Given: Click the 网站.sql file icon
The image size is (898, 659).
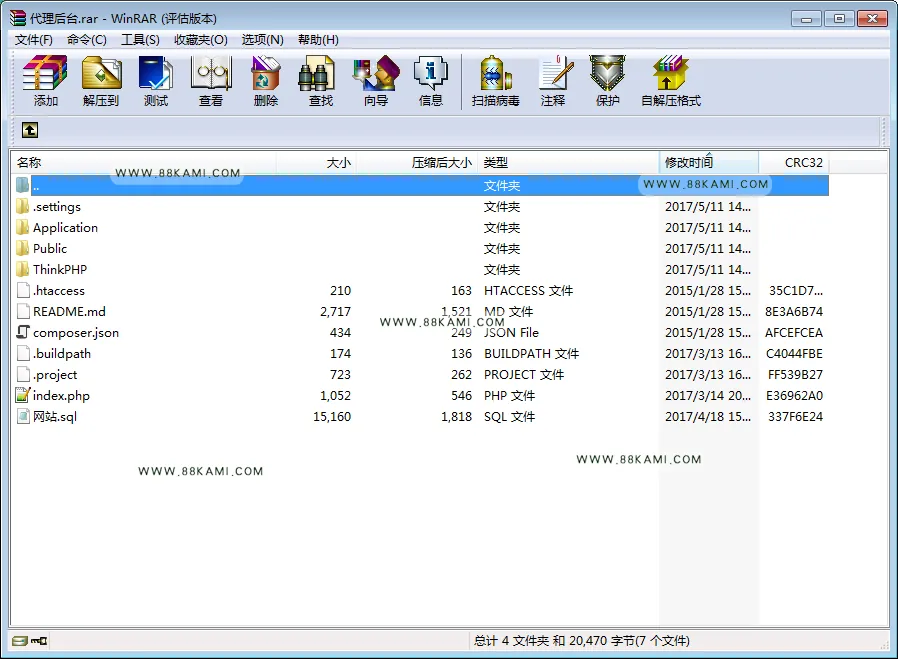Looking at the screenshot, I should 23,416.
